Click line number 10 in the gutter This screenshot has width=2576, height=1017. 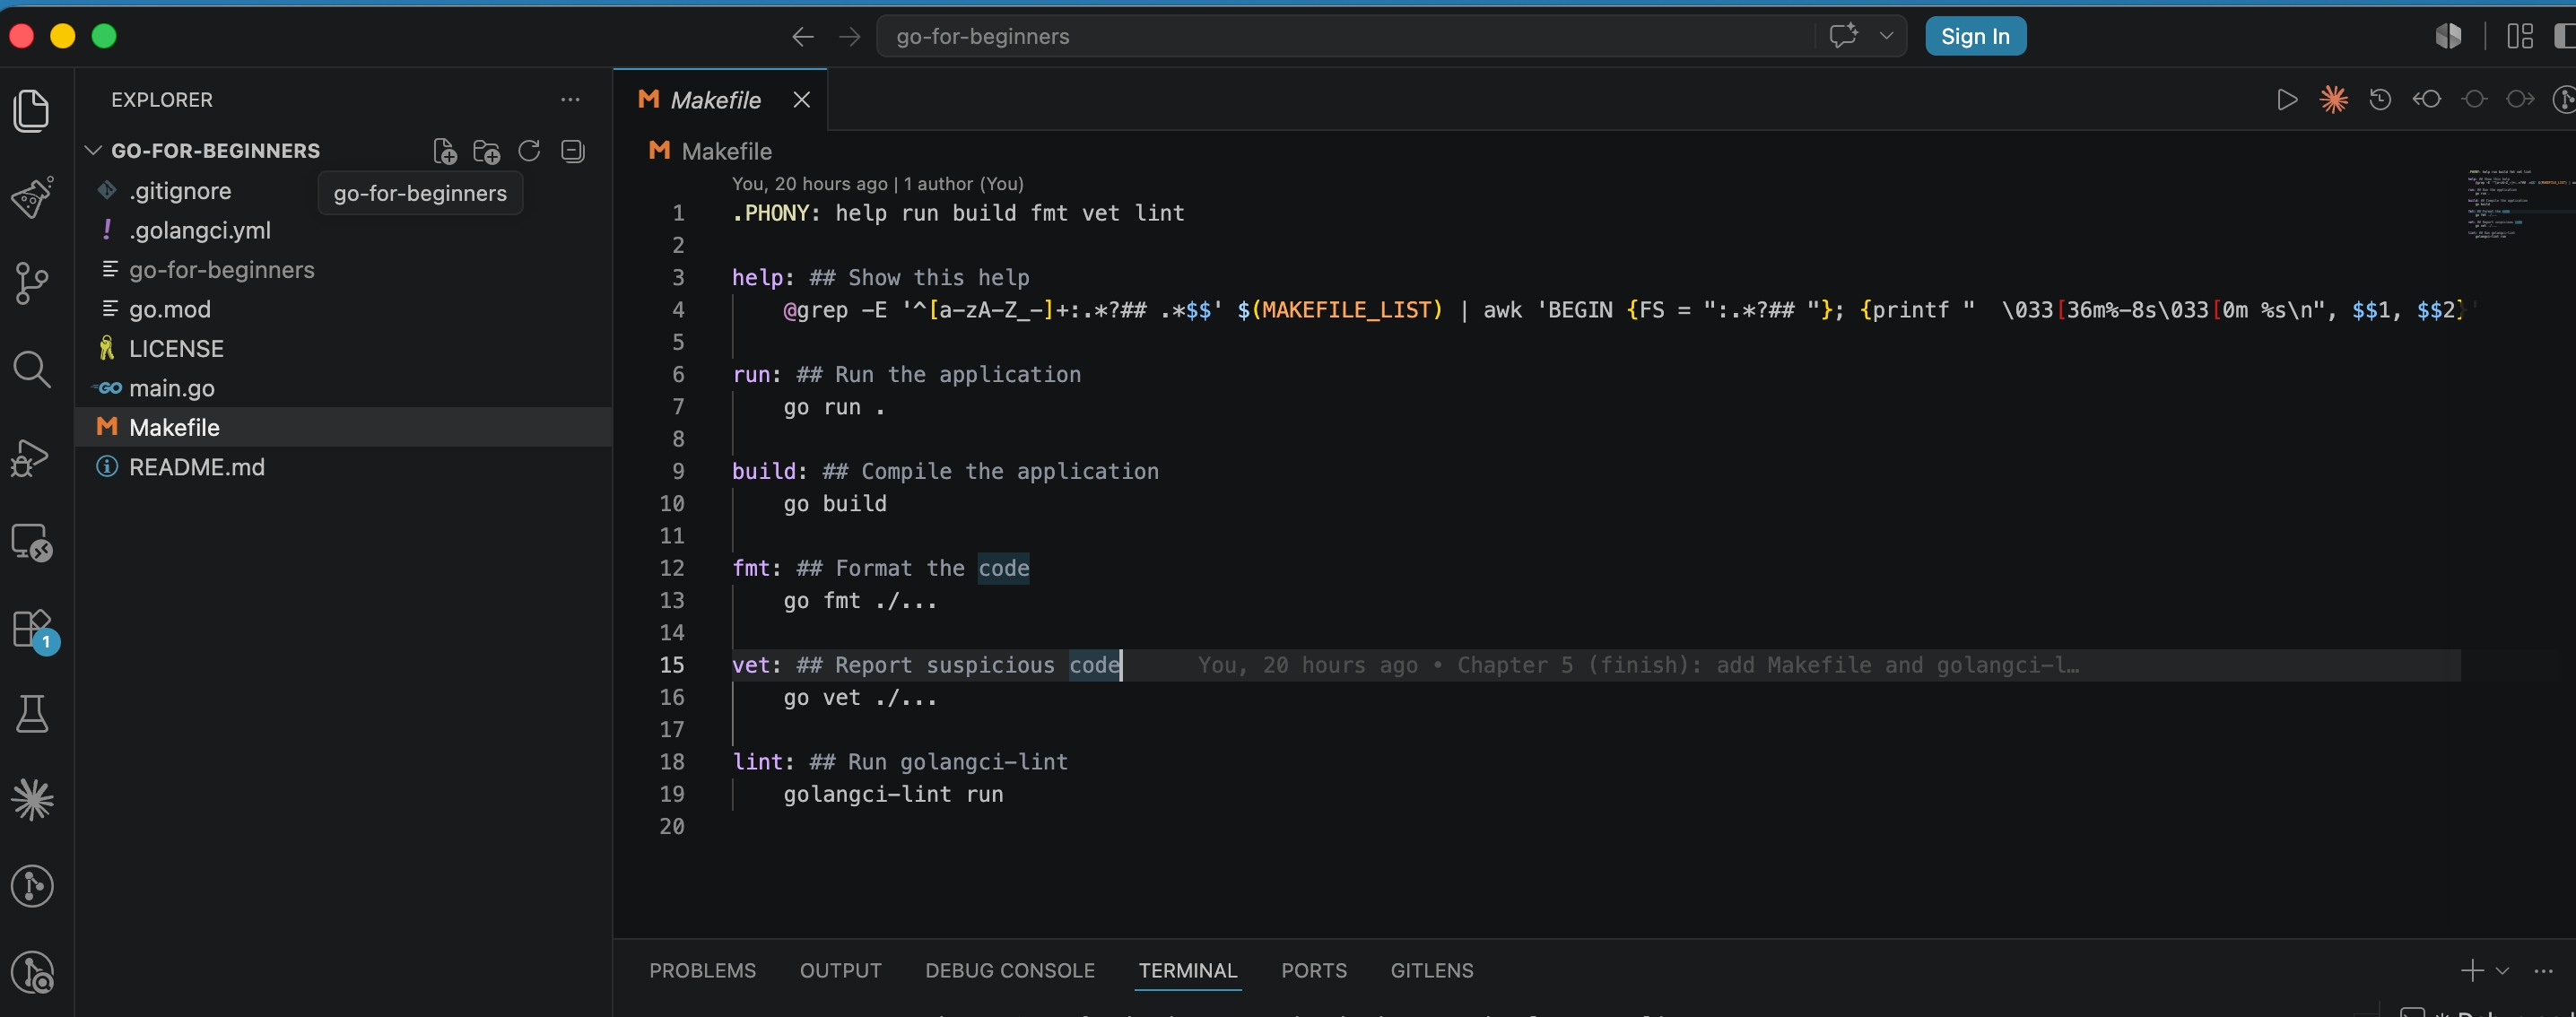pyautogui.click(x=672, y=504)
